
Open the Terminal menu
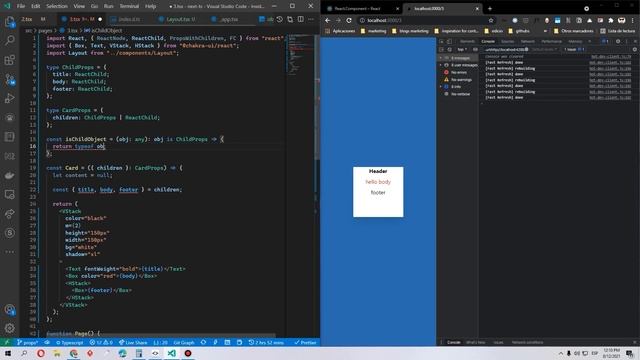click(x=129, y=6)
